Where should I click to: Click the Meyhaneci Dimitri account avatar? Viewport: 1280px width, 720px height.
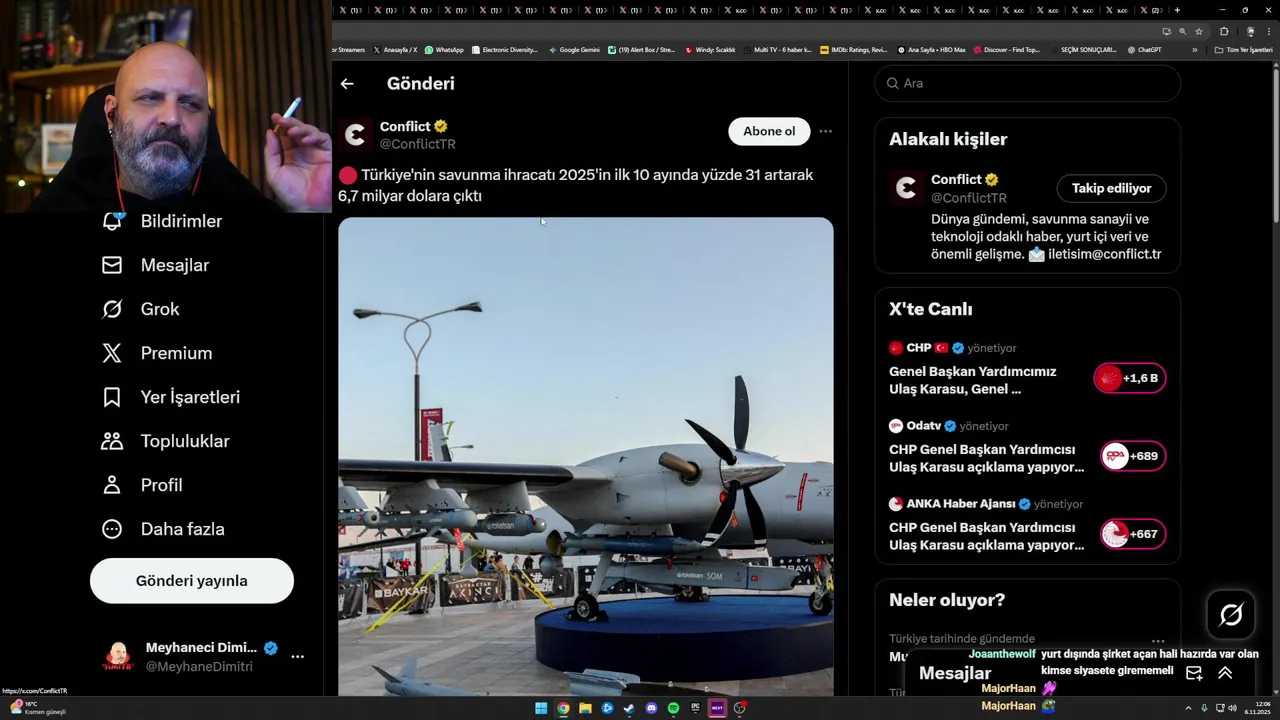tap(118, 657)
